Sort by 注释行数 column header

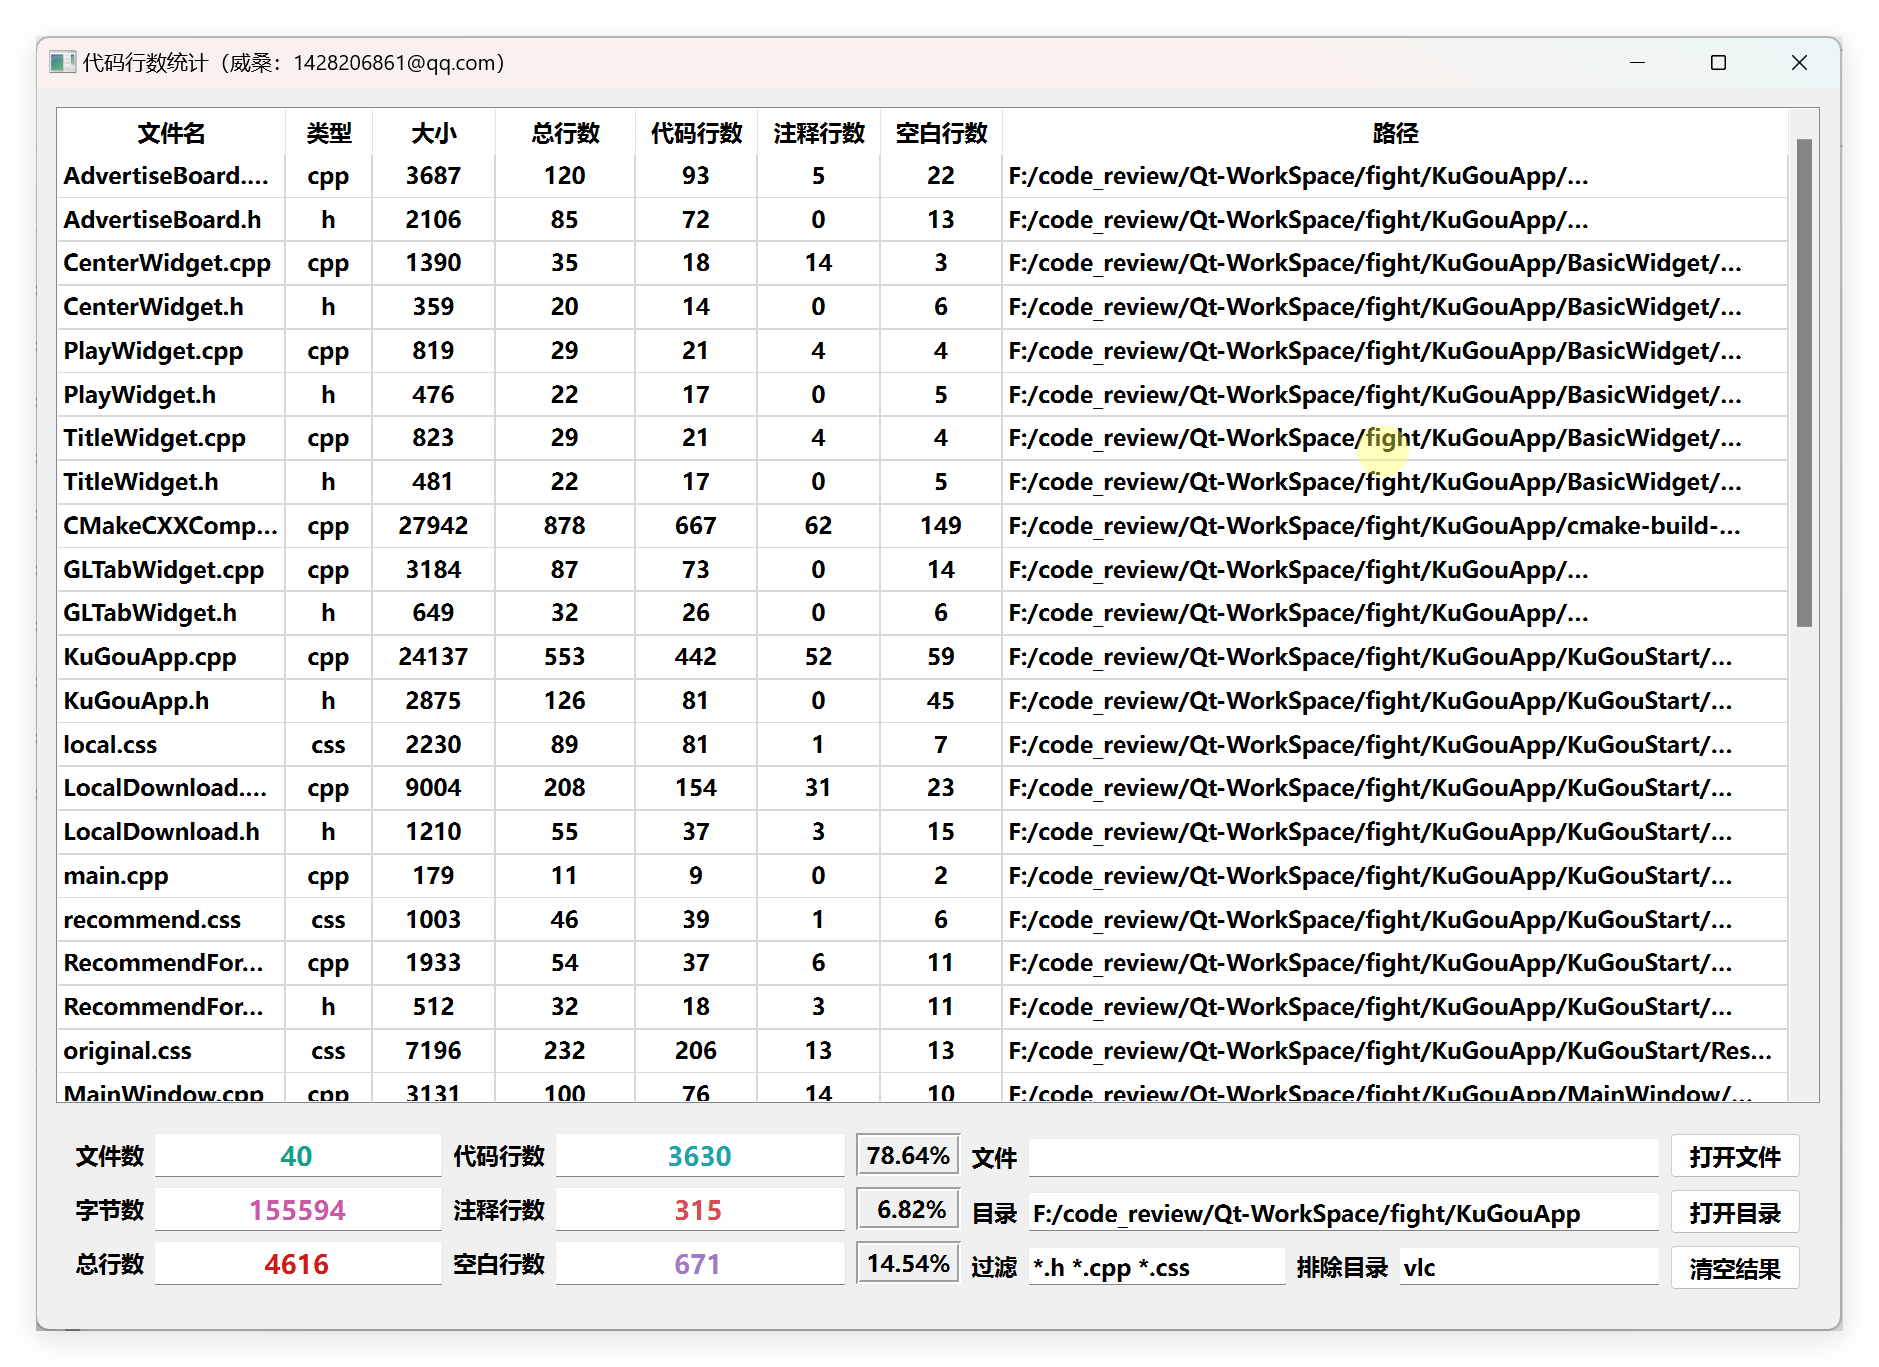pos(818,133)
